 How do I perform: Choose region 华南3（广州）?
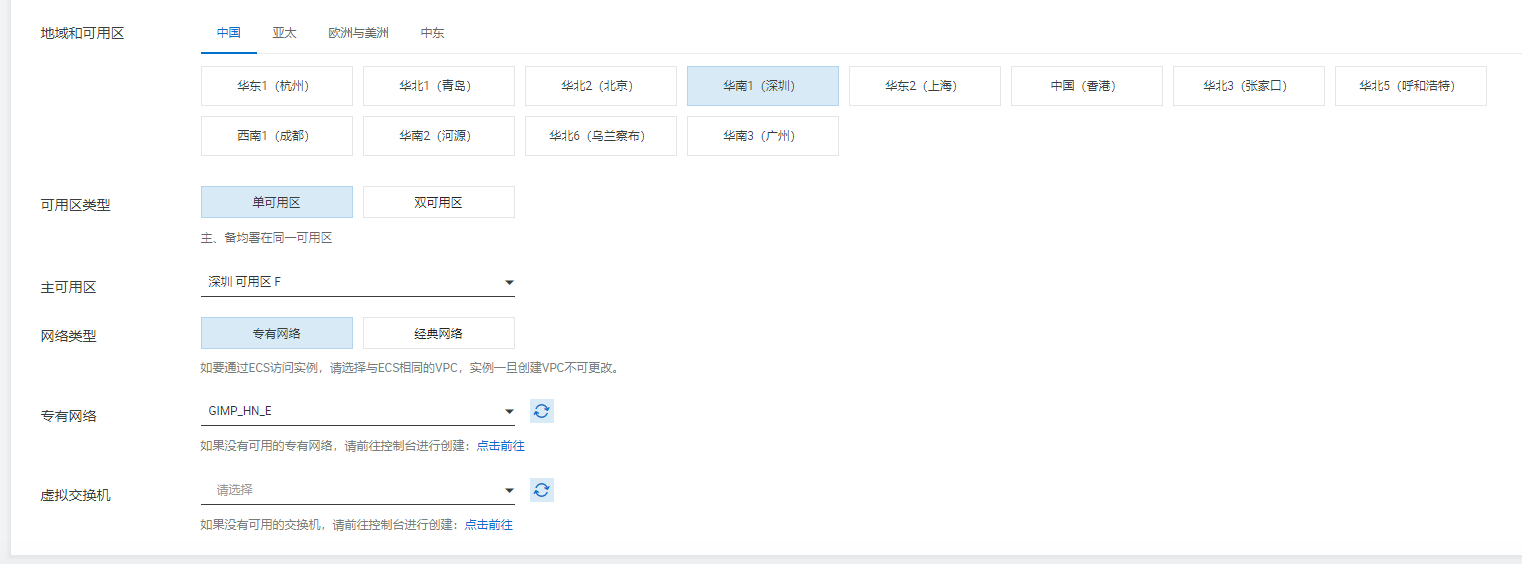[x=763, y=136]
